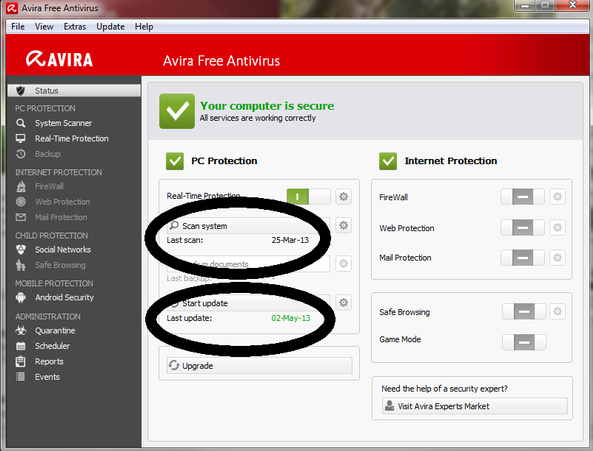593x451 pixels.
Task: Toggle the FireWall switch
Action: tap(523, 197)
